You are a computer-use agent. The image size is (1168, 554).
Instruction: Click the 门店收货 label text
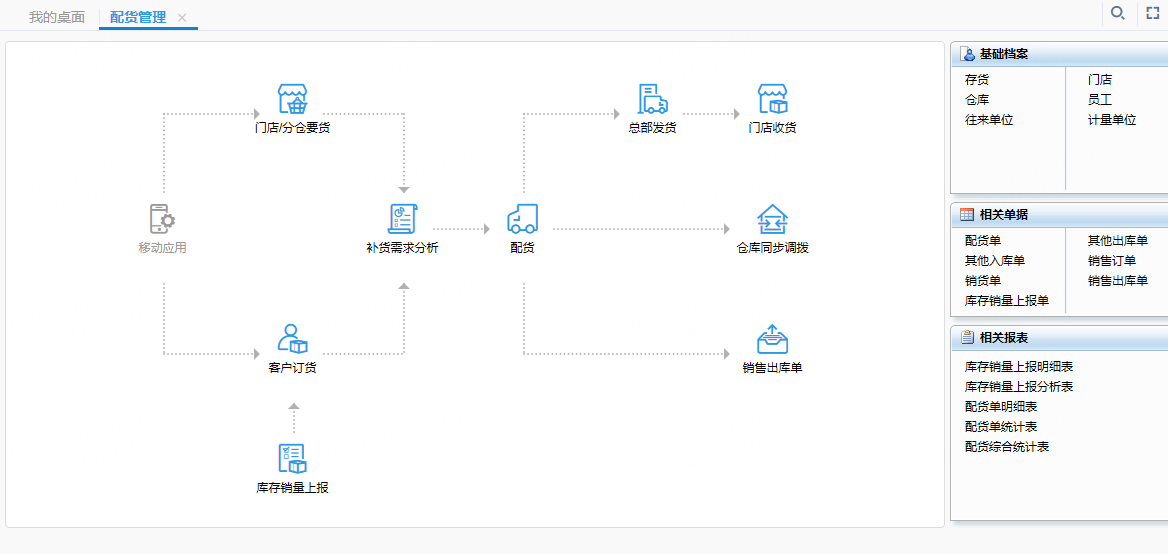click(772, 128)
